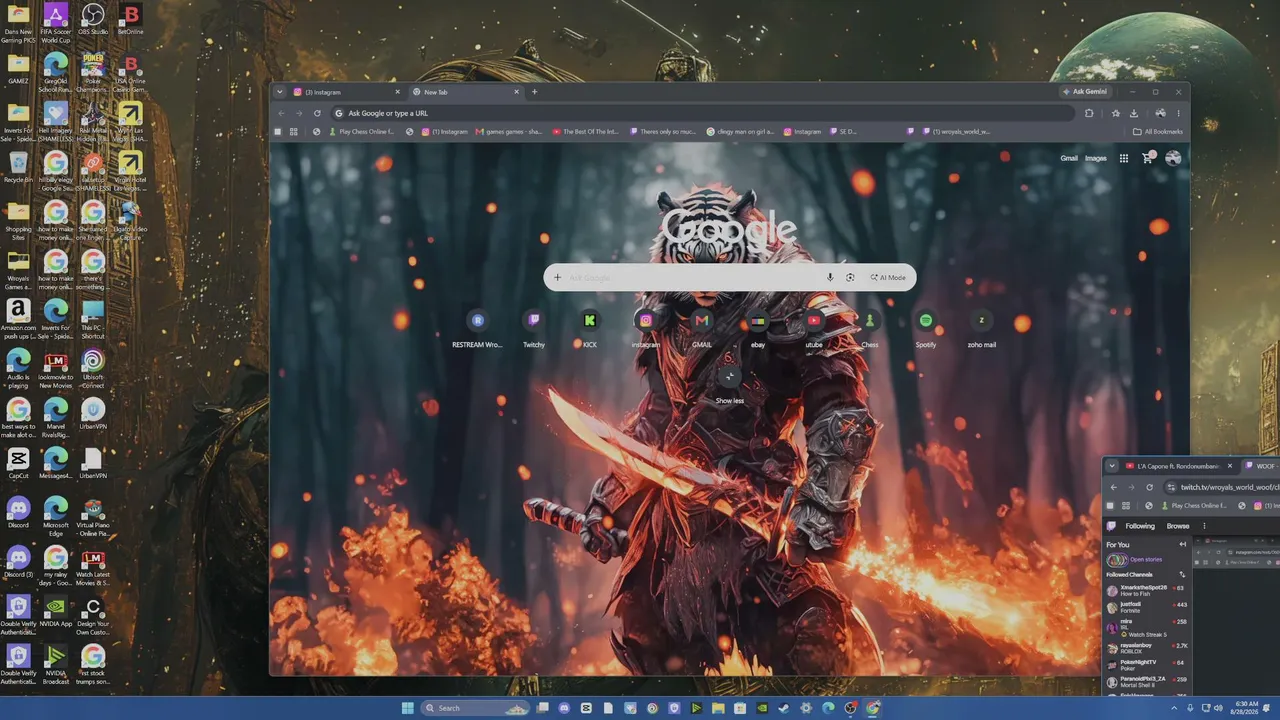Open the zoho mail shortcut tile

coord(982,329)
